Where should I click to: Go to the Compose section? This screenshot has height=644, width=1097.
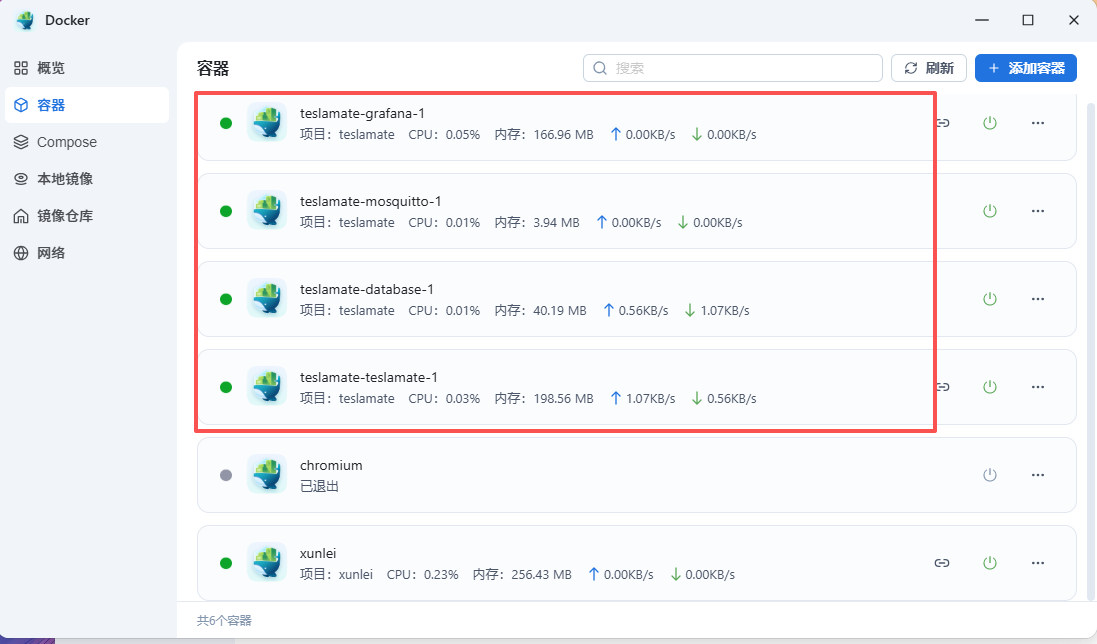[86, 142]
